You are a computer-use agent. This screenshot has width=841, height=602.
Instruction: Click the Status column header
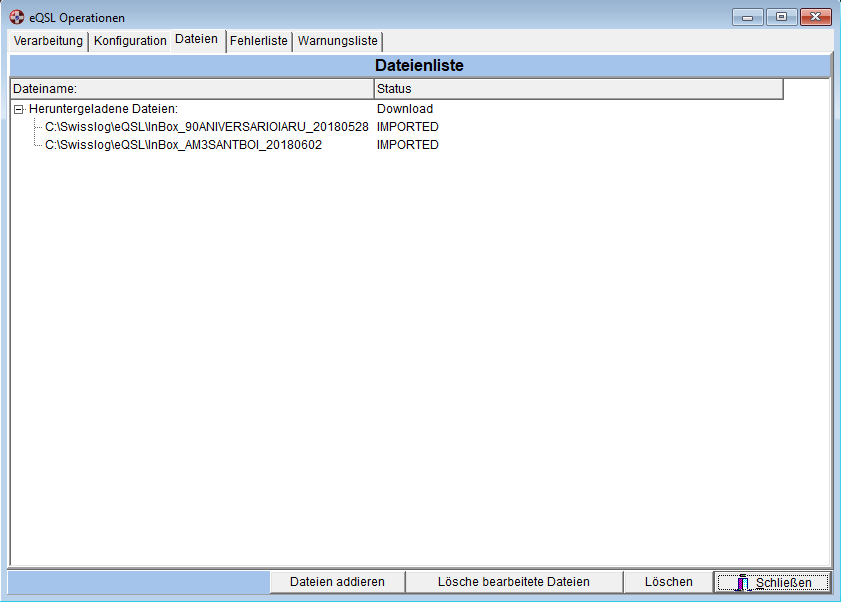[x=577, y=89]
